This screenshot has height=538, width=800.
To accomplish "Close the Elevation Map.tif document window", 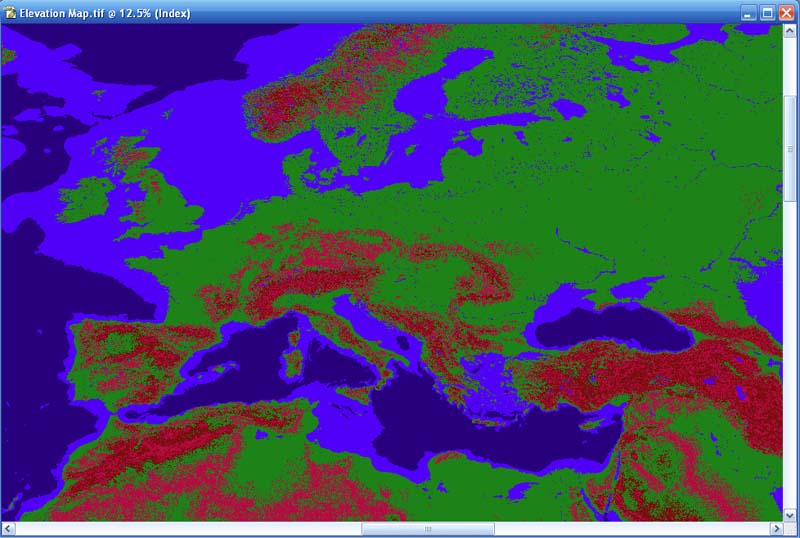I will 785,13.
